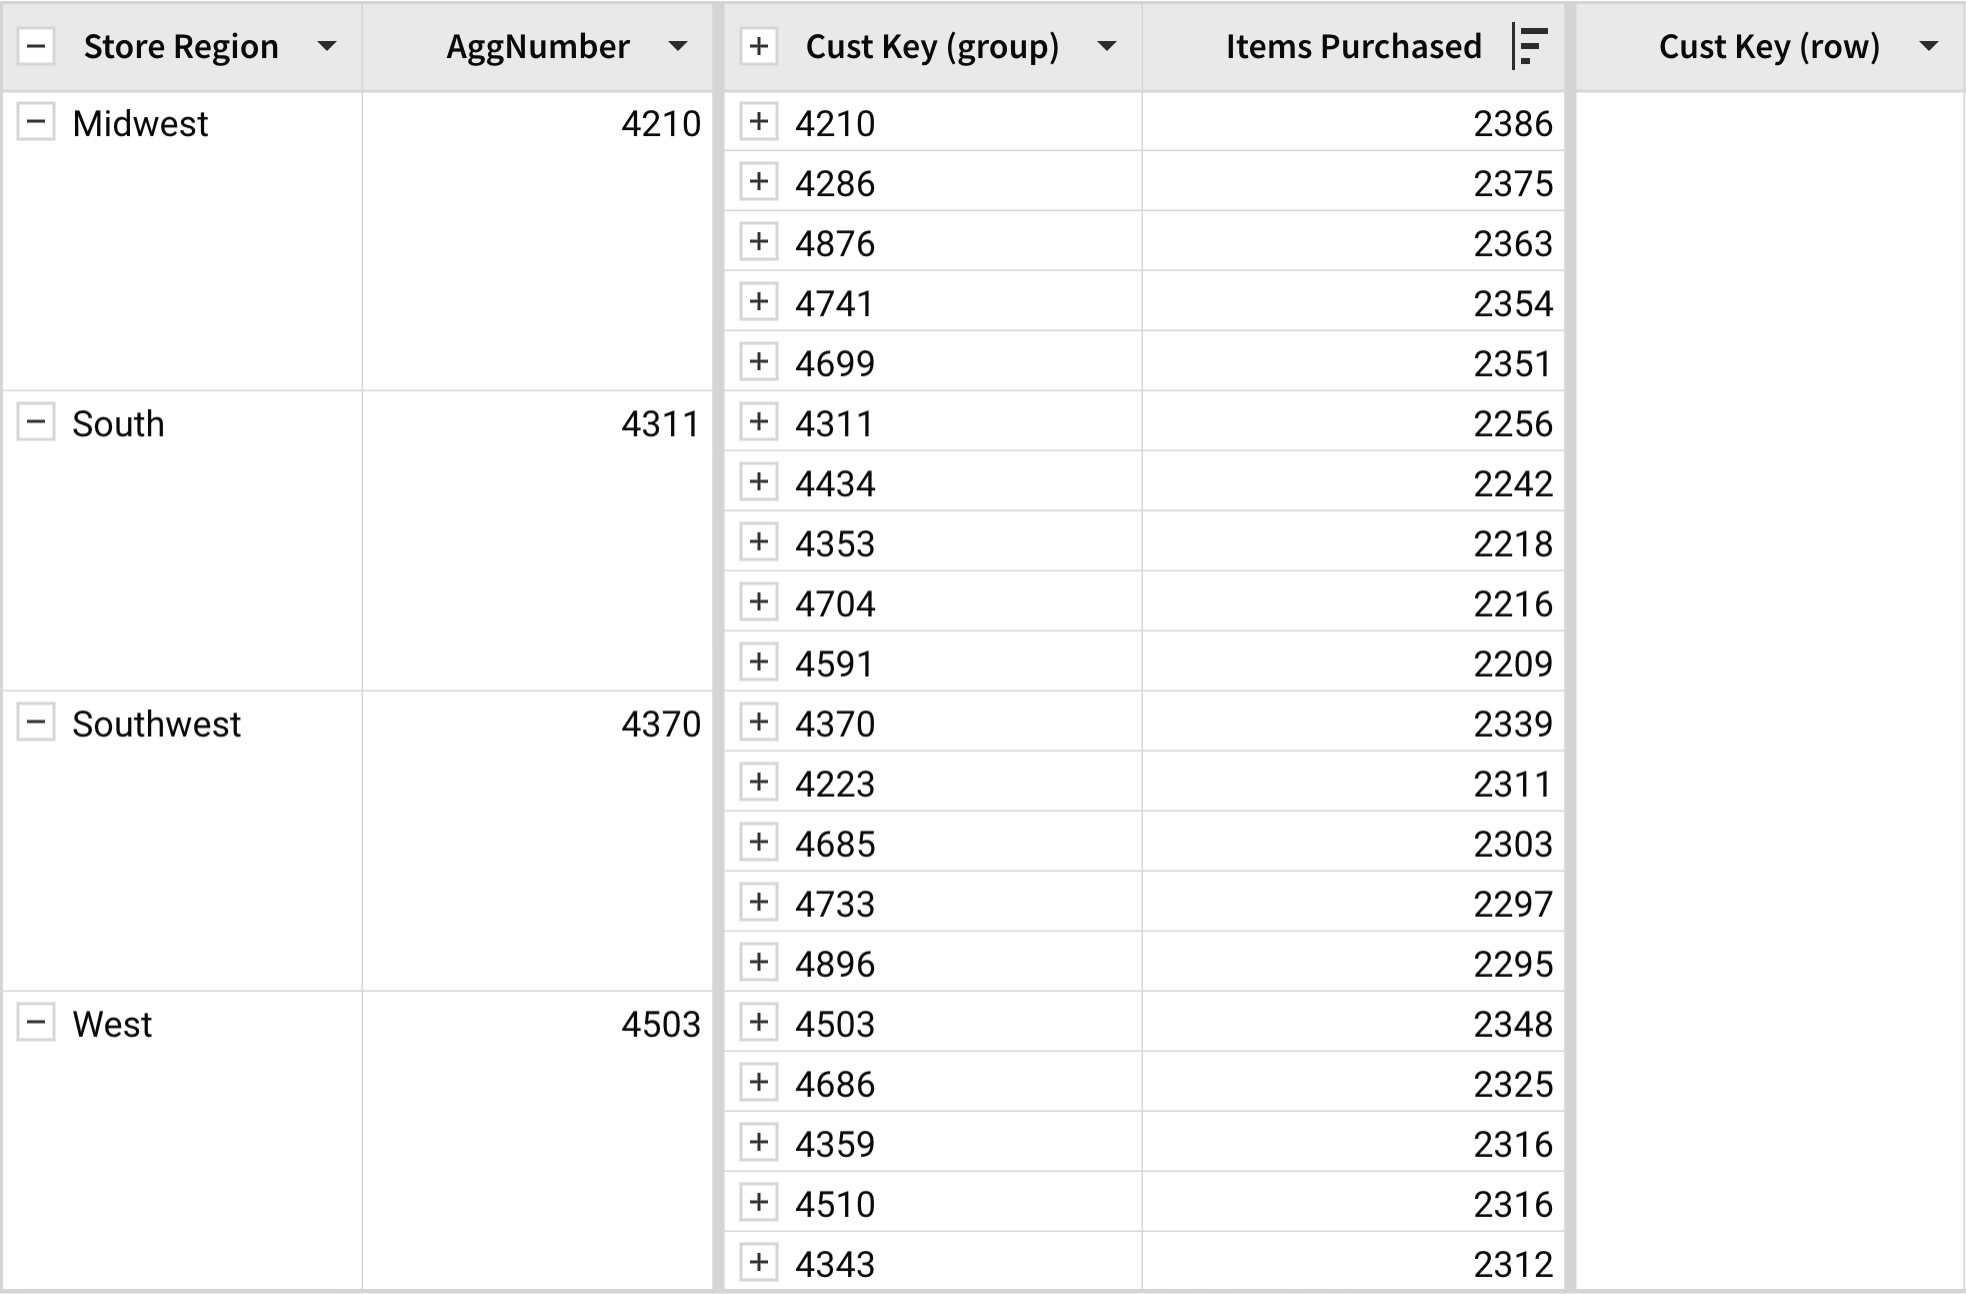Viewport: 1966px width, 1294px height.
Task: Open the Cust Key (row) column dropdown
Action: 1930,46
